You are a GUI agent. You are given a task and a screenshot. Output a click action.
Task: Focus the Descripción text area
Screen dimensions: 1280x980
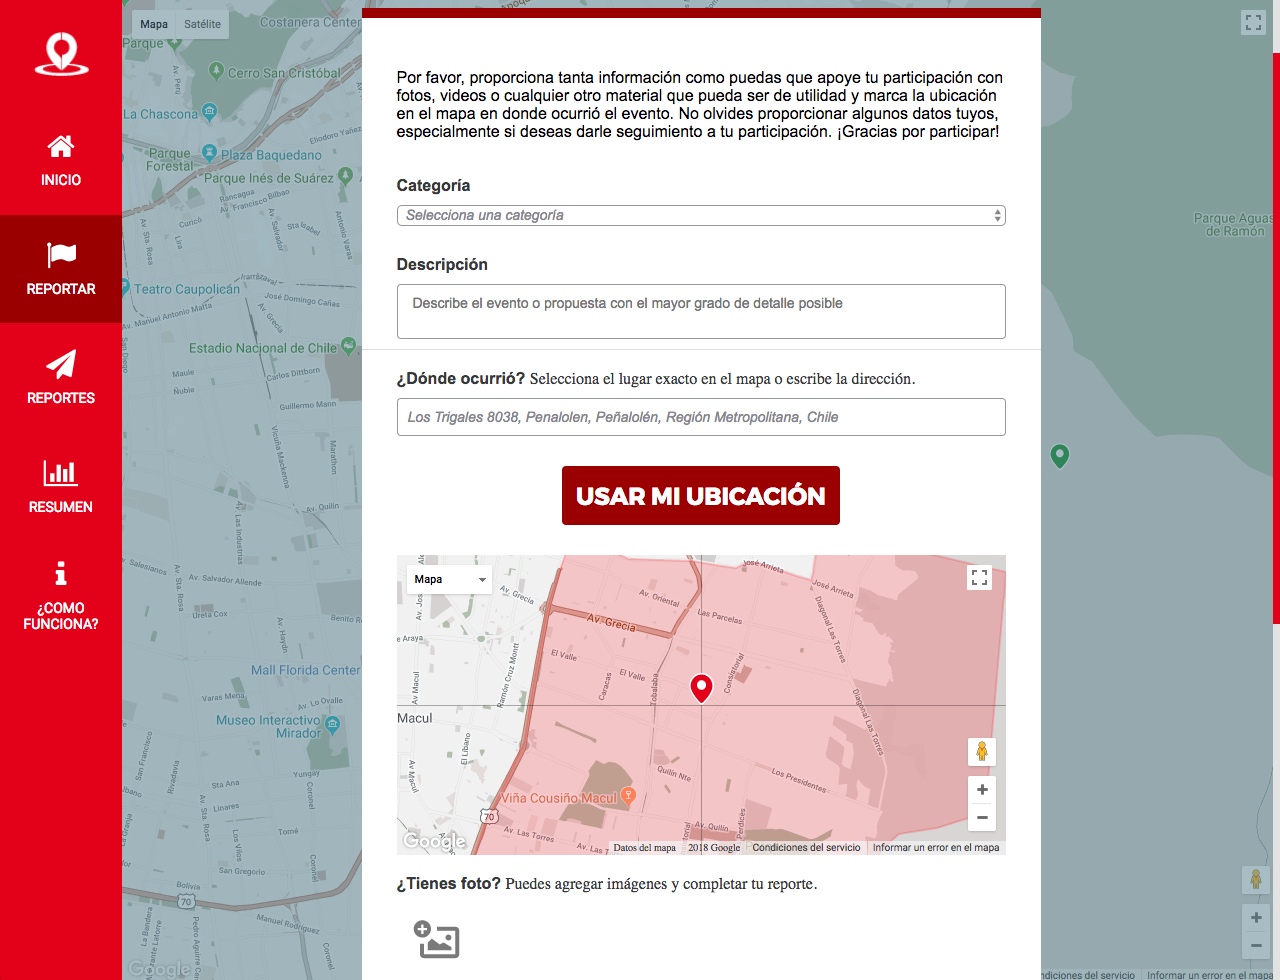pos(700,312)
